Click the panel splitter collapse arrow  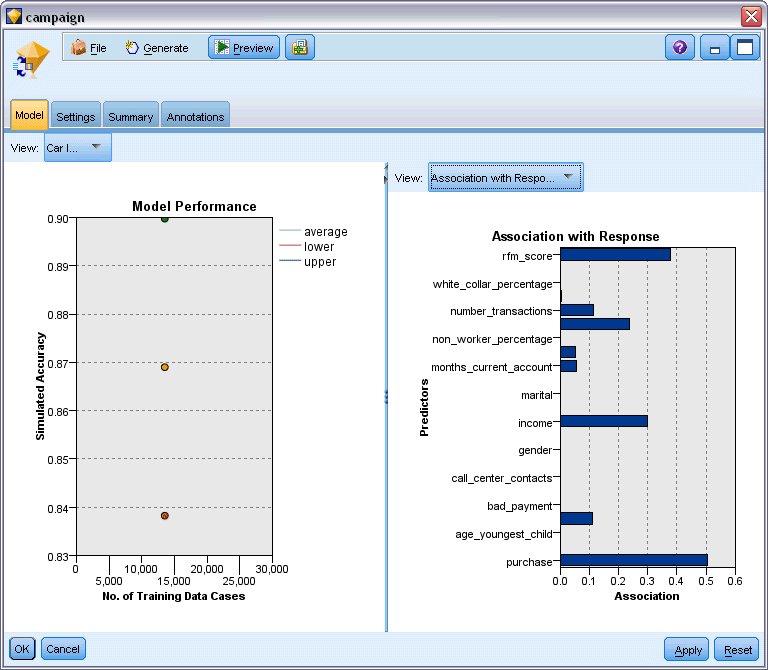click(x=385, y=179)
